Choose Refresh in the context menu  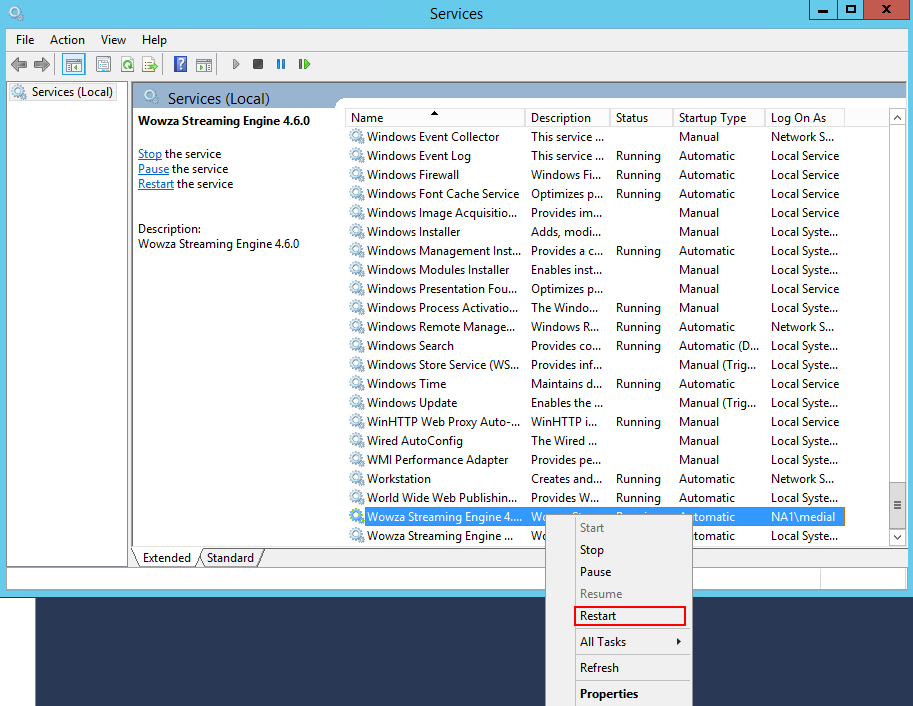click(x=619, y=668)
